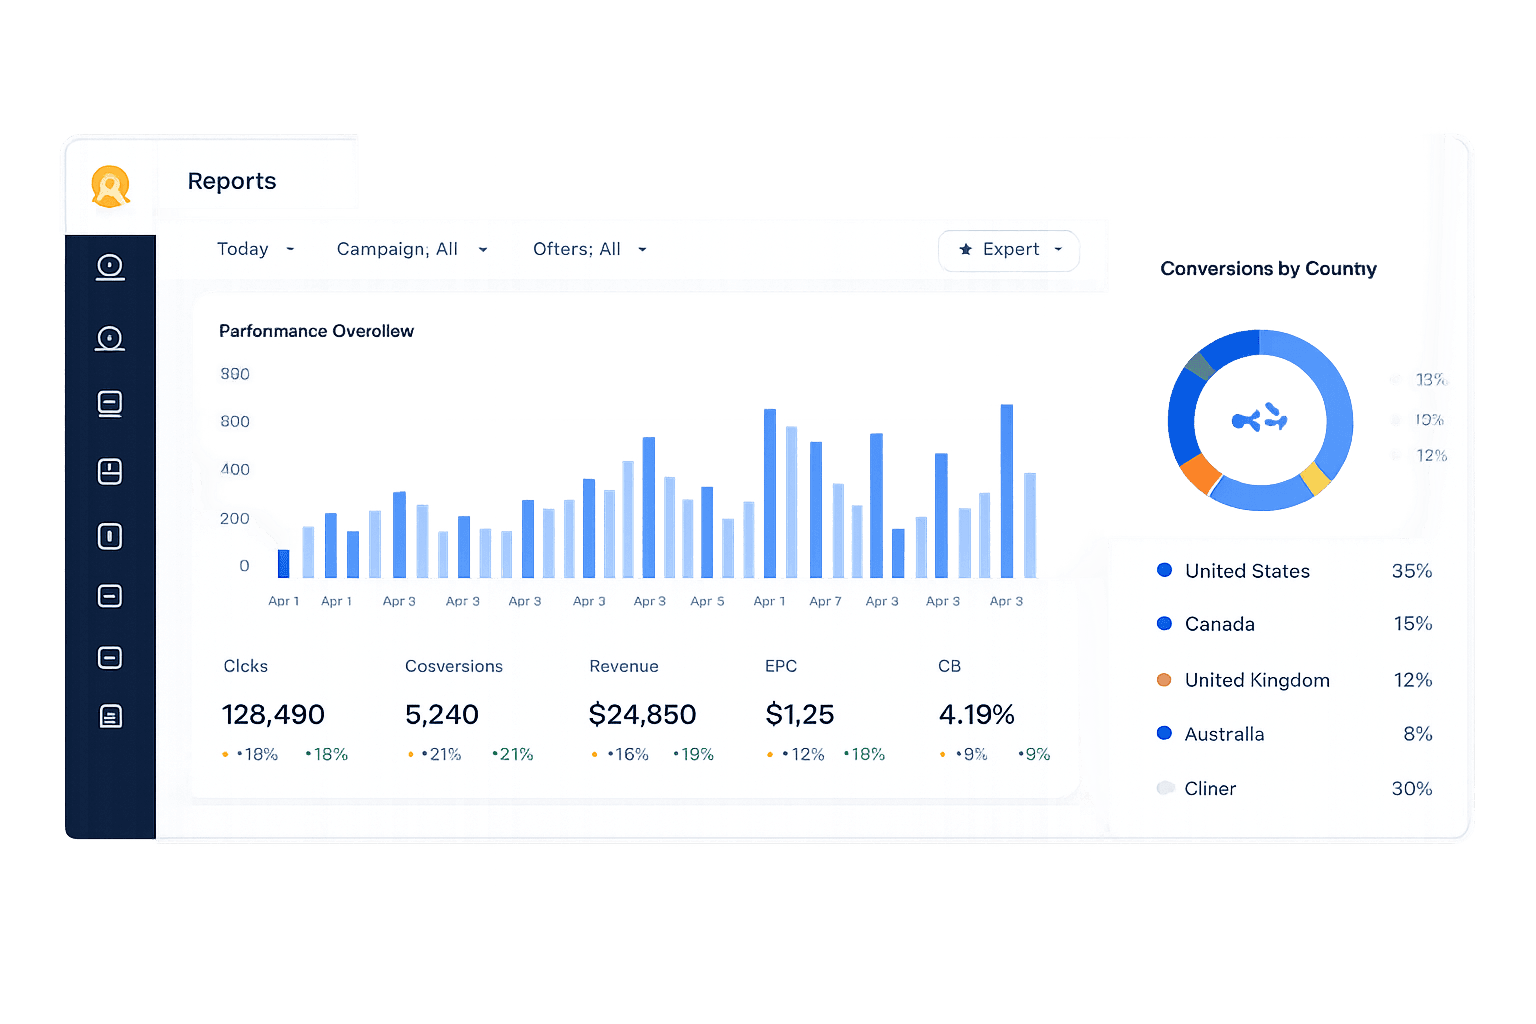1536x1024 pixels.
Task: Open sidebar square icon with vertical bar
Action: pyautogui.click(x=110, y=536)
